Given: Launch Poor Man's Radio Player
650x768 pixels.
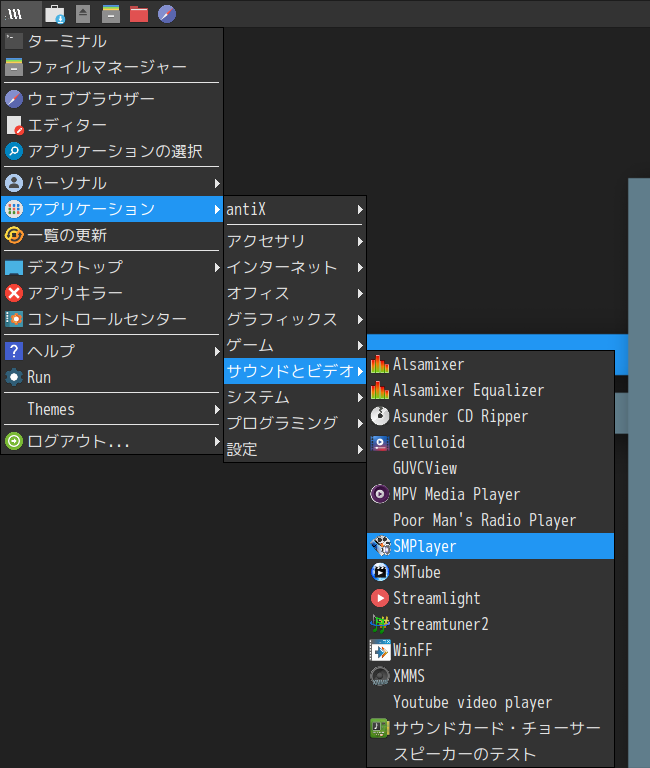Looking at the screenshot, I should tap(490, 520).
